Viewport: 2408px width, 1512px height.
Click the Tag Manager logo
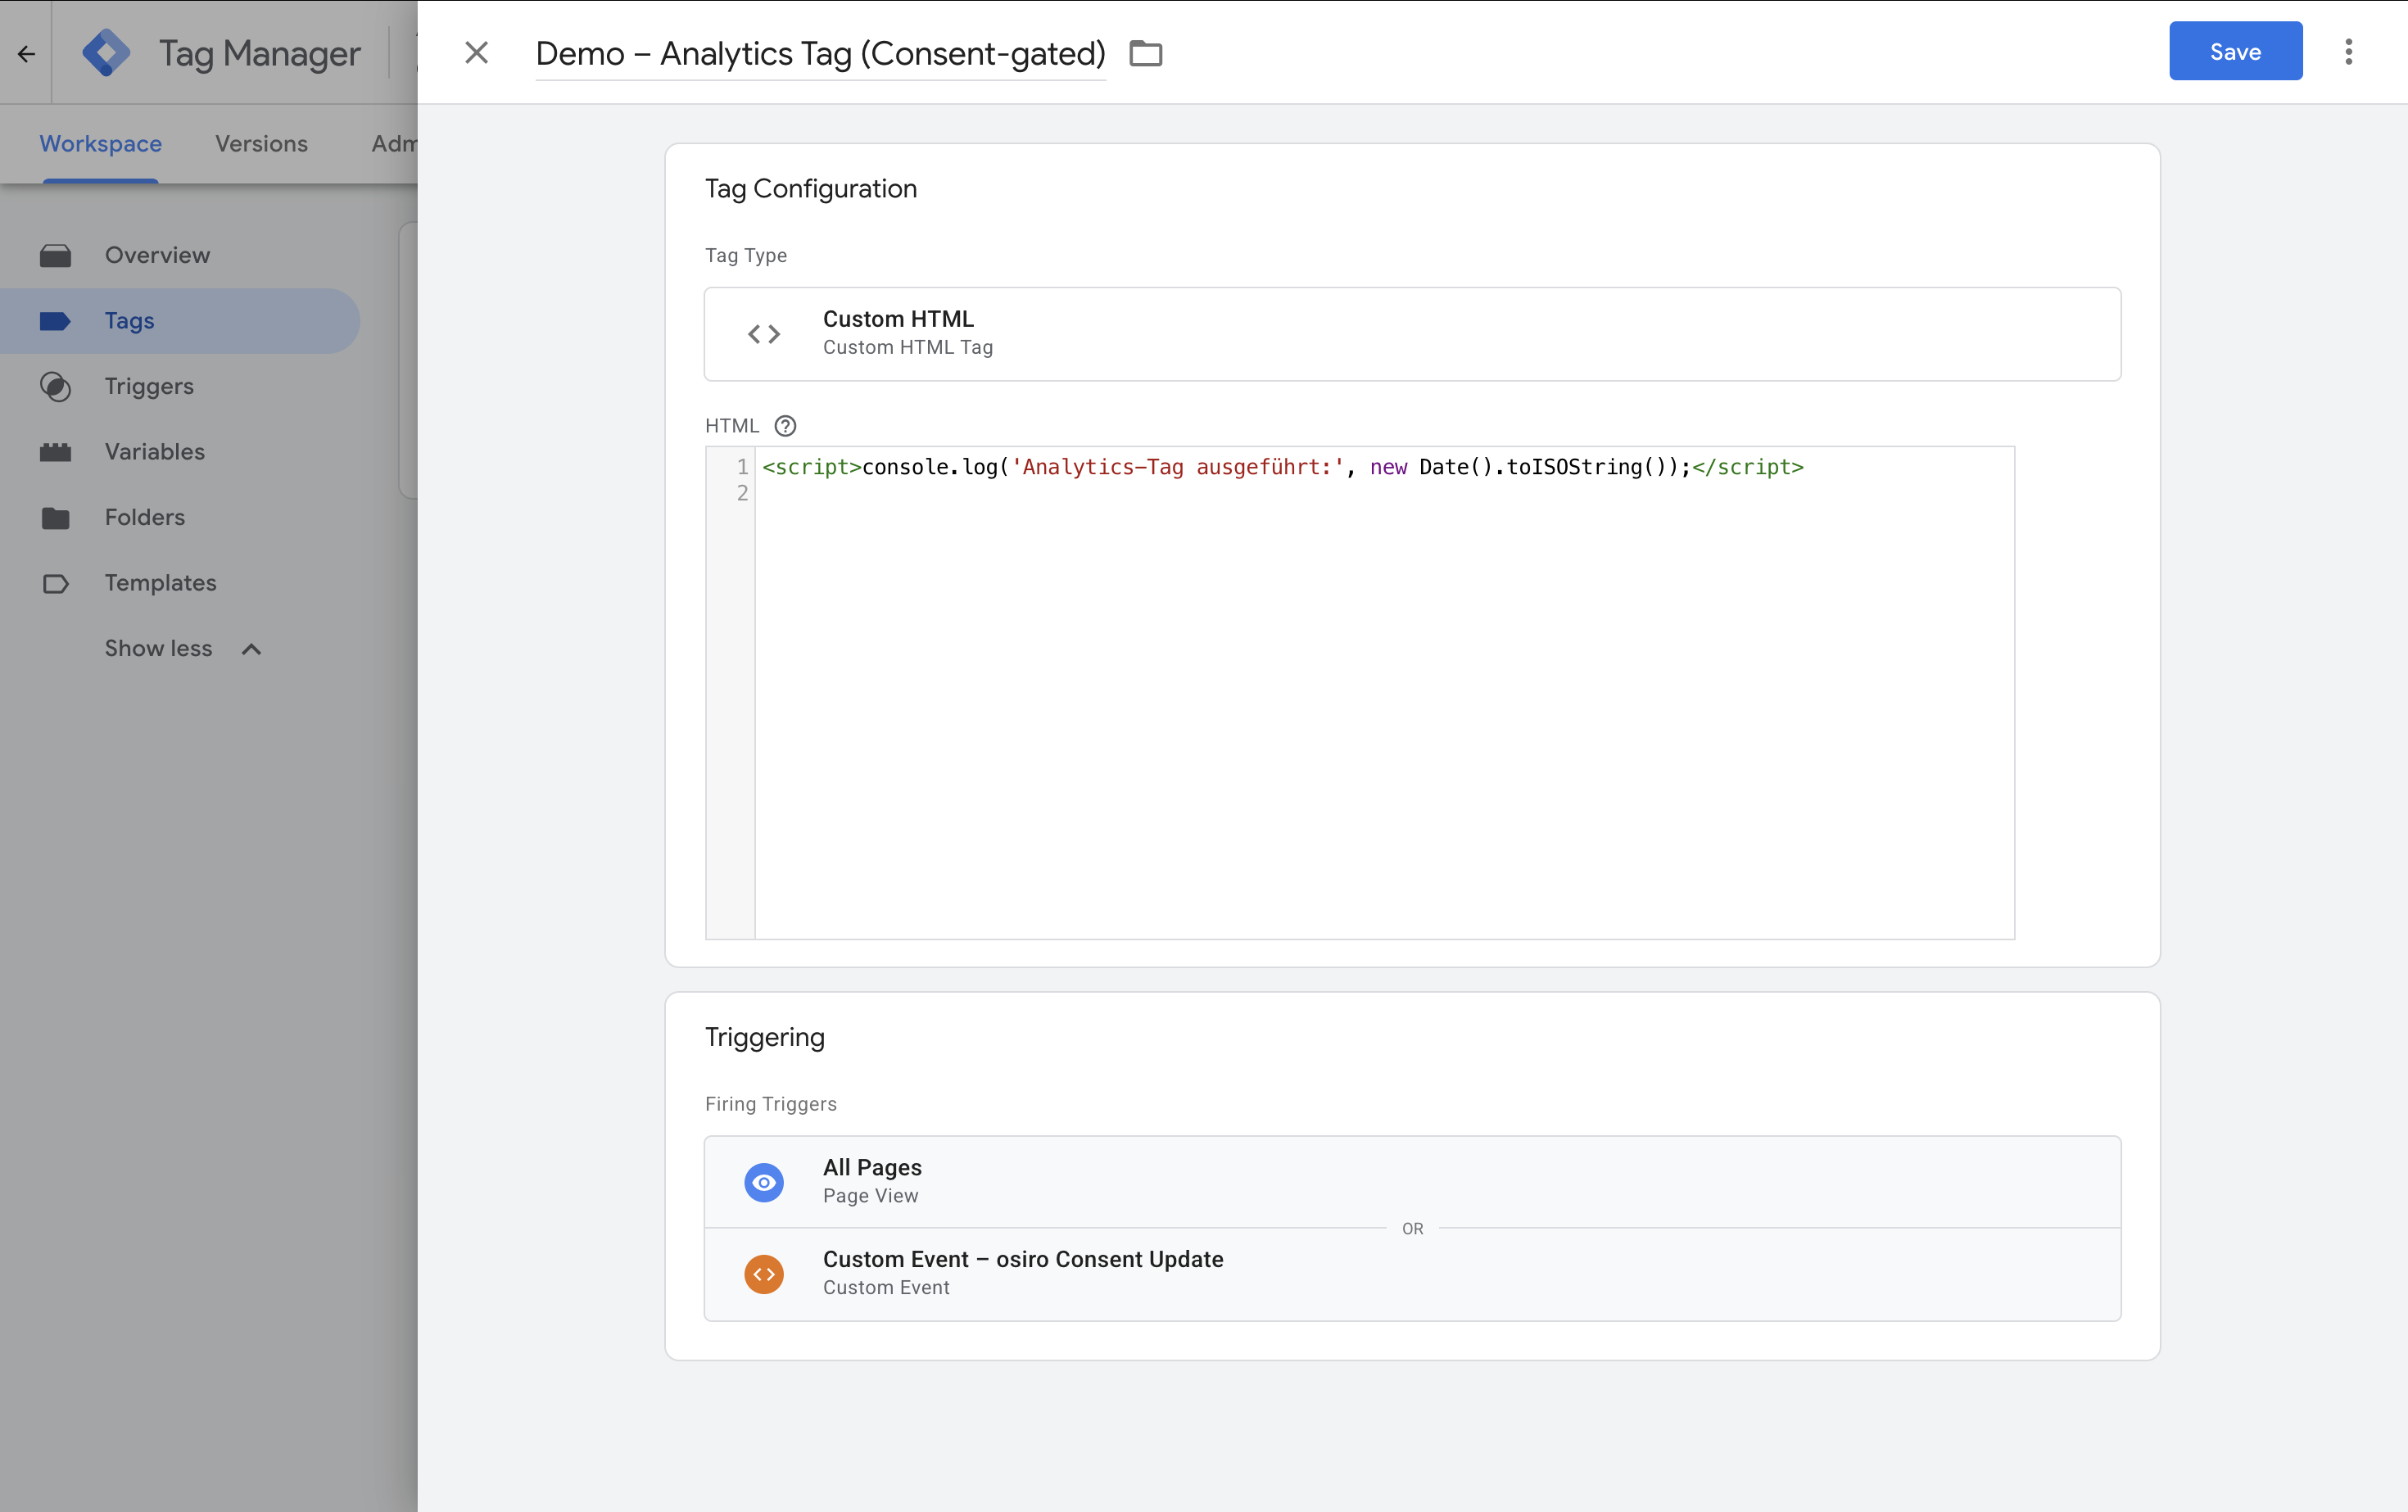pos(106,53)
